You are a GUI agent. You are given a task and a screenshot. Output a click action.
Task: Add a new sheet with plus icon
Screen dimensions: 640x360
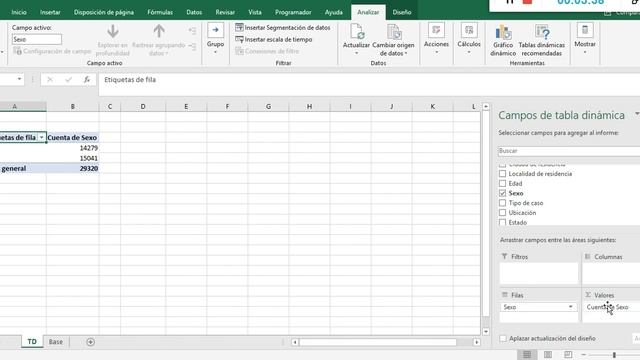(x=91, y=342)
